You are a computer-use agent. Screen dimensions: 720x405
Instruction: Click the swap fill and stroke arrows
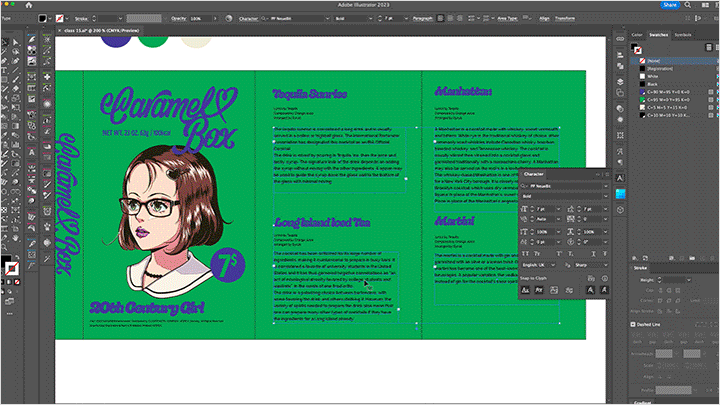coord(17,259)
